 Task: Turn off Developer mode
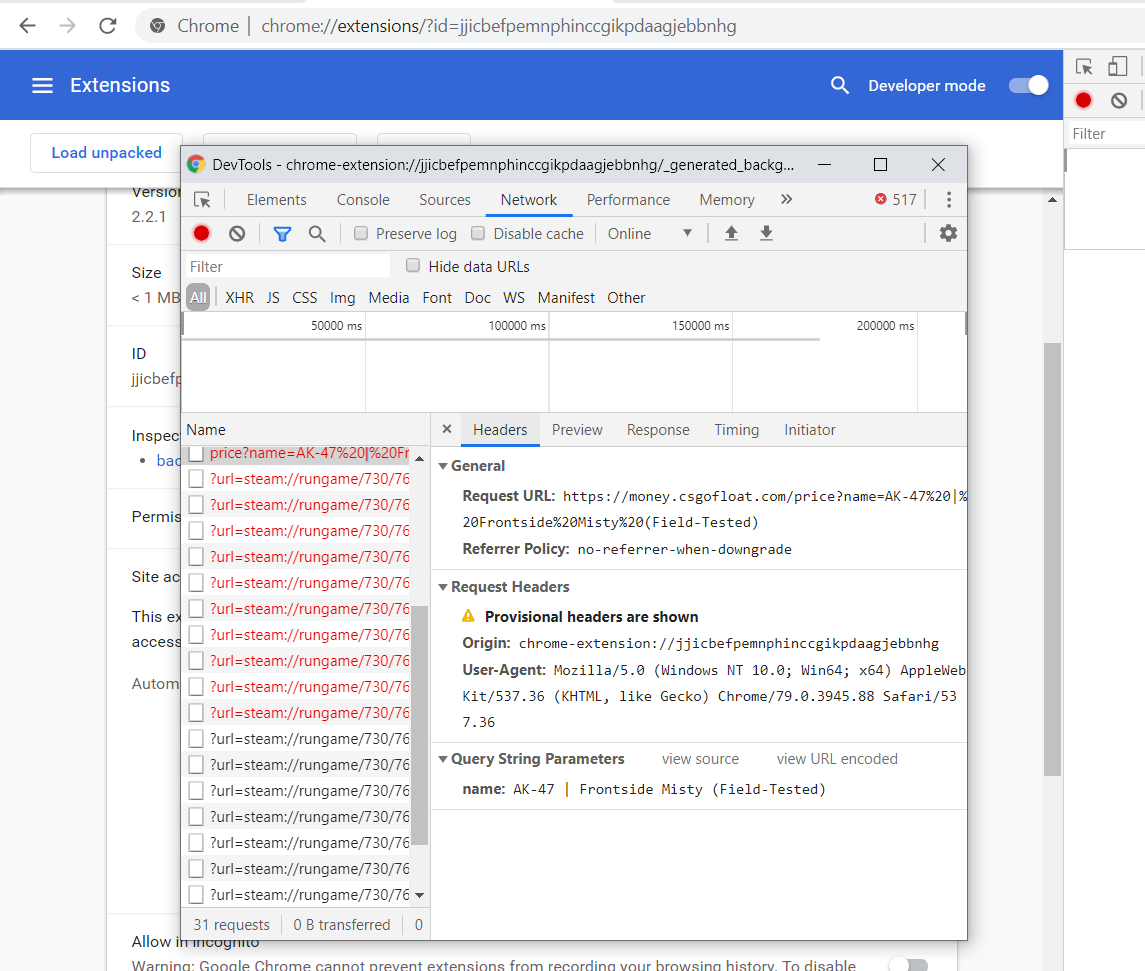[x=1028, y=85]
